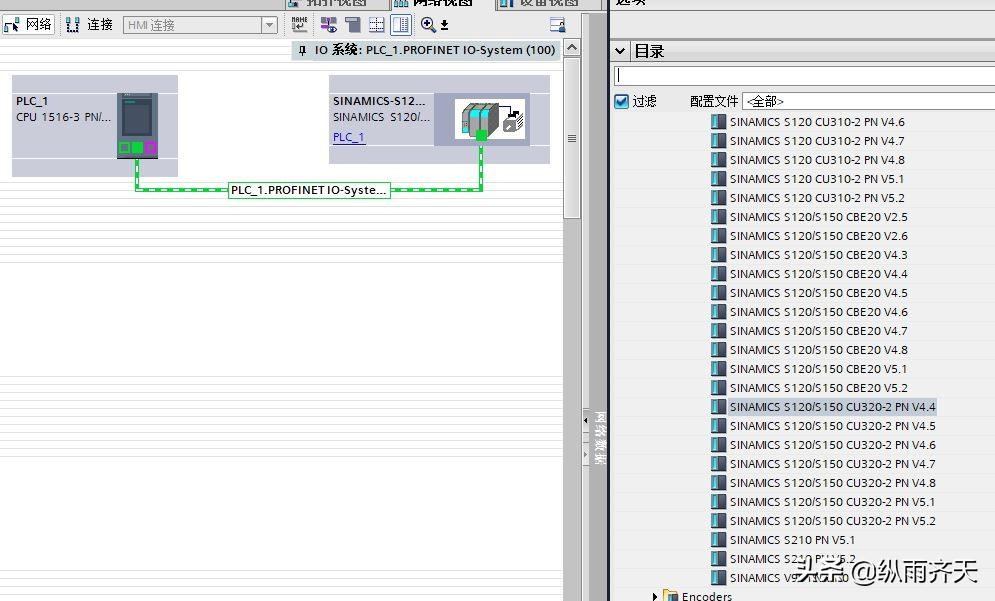Viewport: 995px width, 601px height.
Task: Switch to the 网络视图 tab
Action: [x=442, y=3]
